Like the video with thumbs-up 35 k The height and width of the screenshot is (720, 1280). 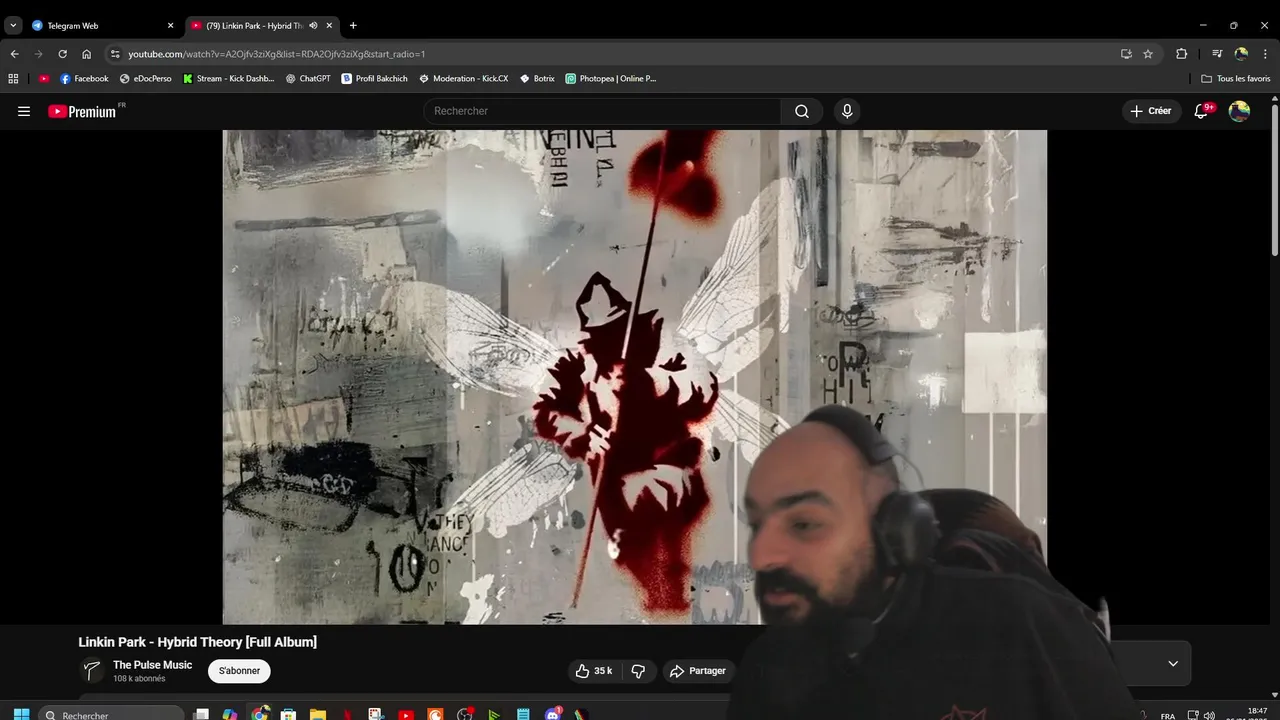pos(593,671)
